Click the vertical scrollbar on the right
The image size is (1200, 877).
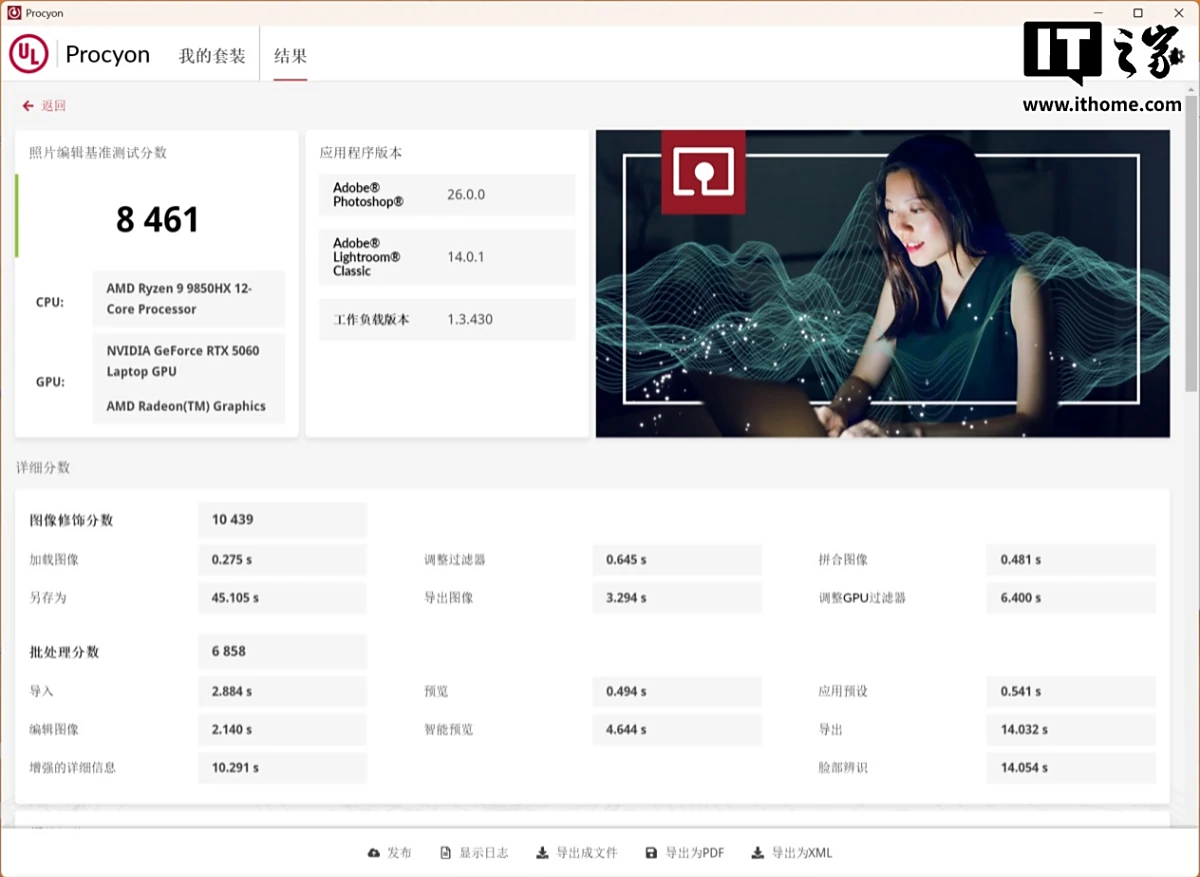pos(1190,250)
